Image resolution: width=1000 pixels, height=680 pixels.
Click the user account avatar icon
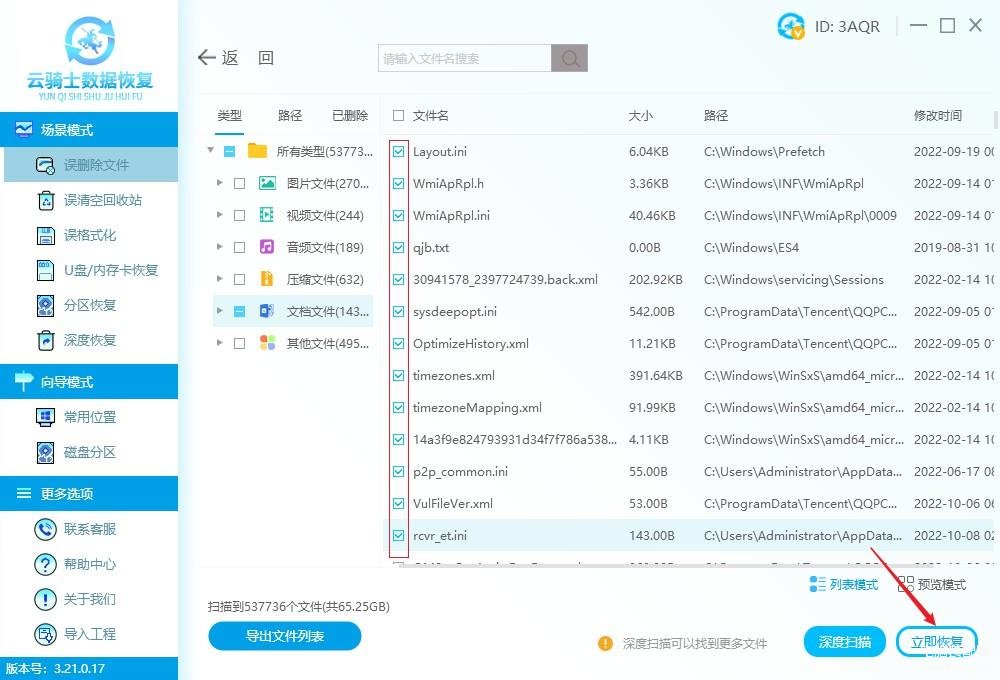791,26
